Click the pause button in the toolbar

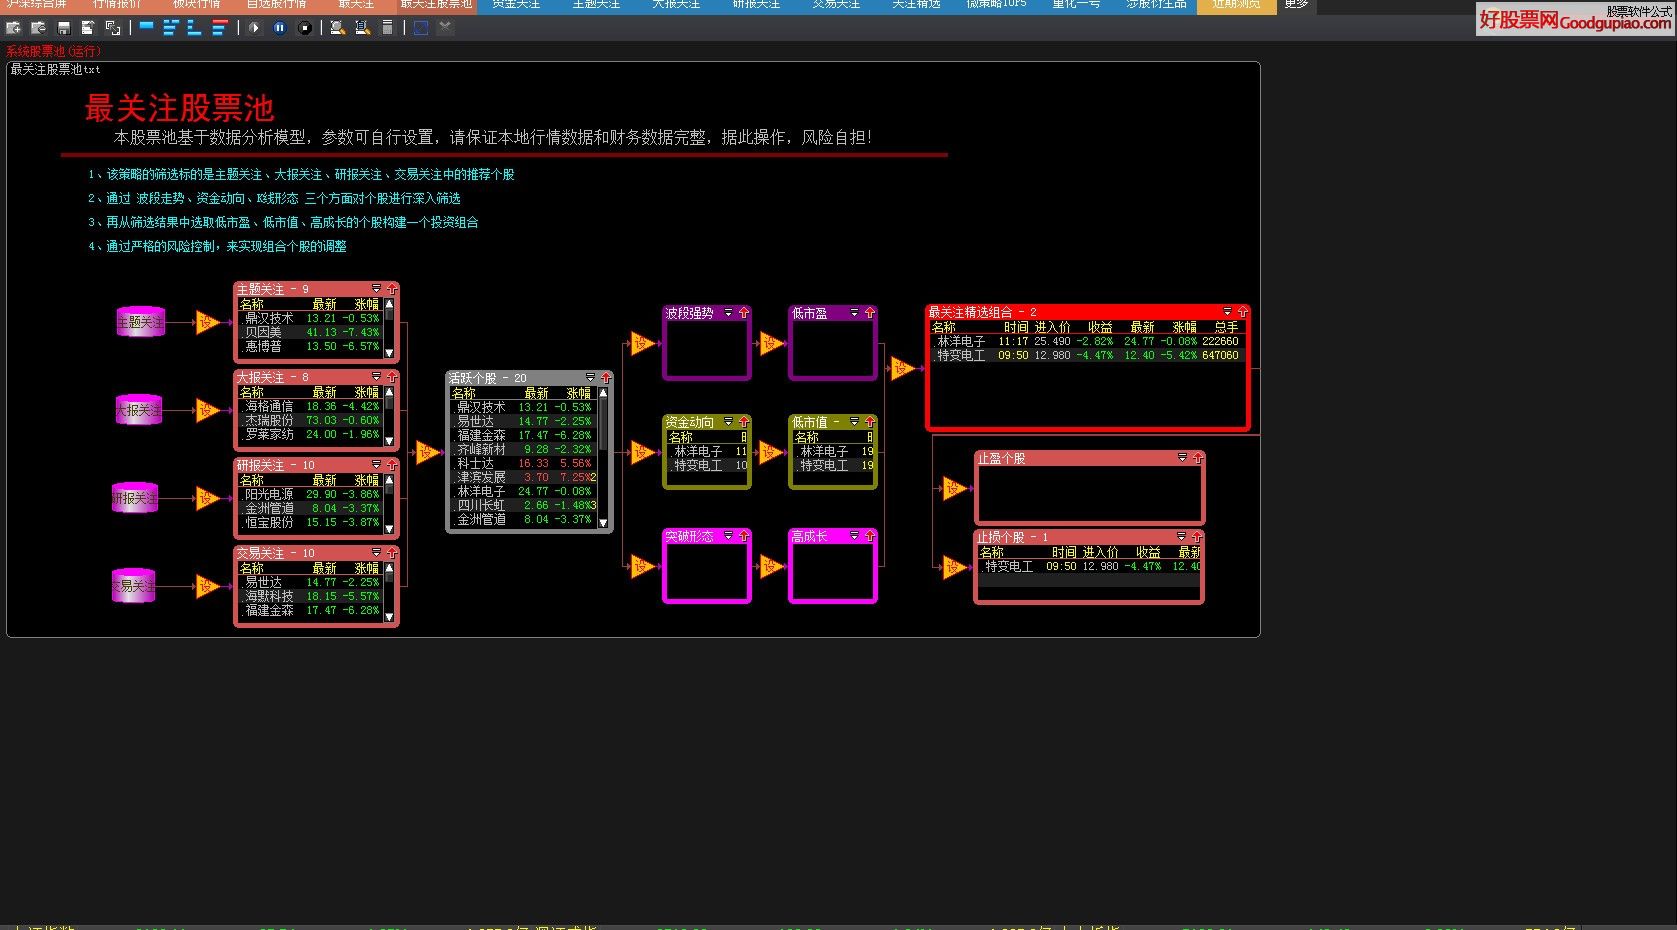(x=279, y=28)
